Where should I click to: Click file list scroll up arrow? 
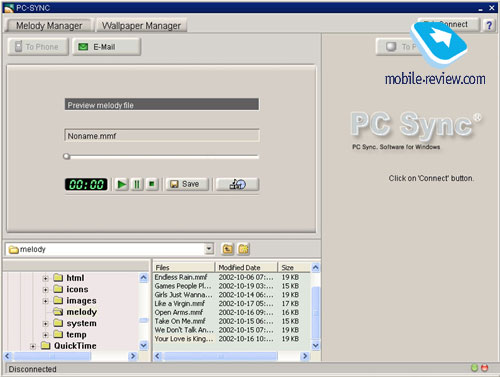coord(316,267)
